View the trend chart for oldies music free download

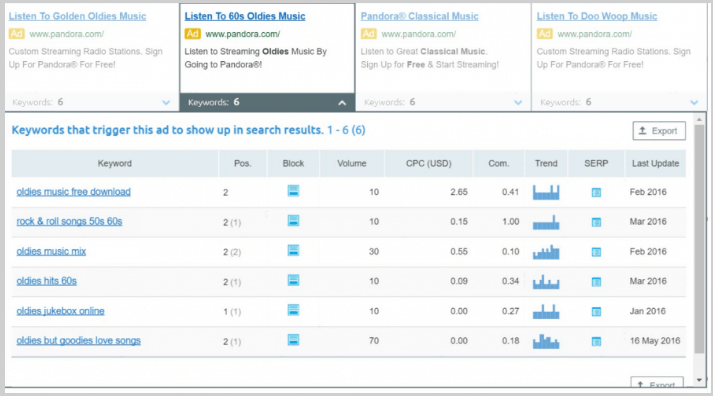click(546, 192)
